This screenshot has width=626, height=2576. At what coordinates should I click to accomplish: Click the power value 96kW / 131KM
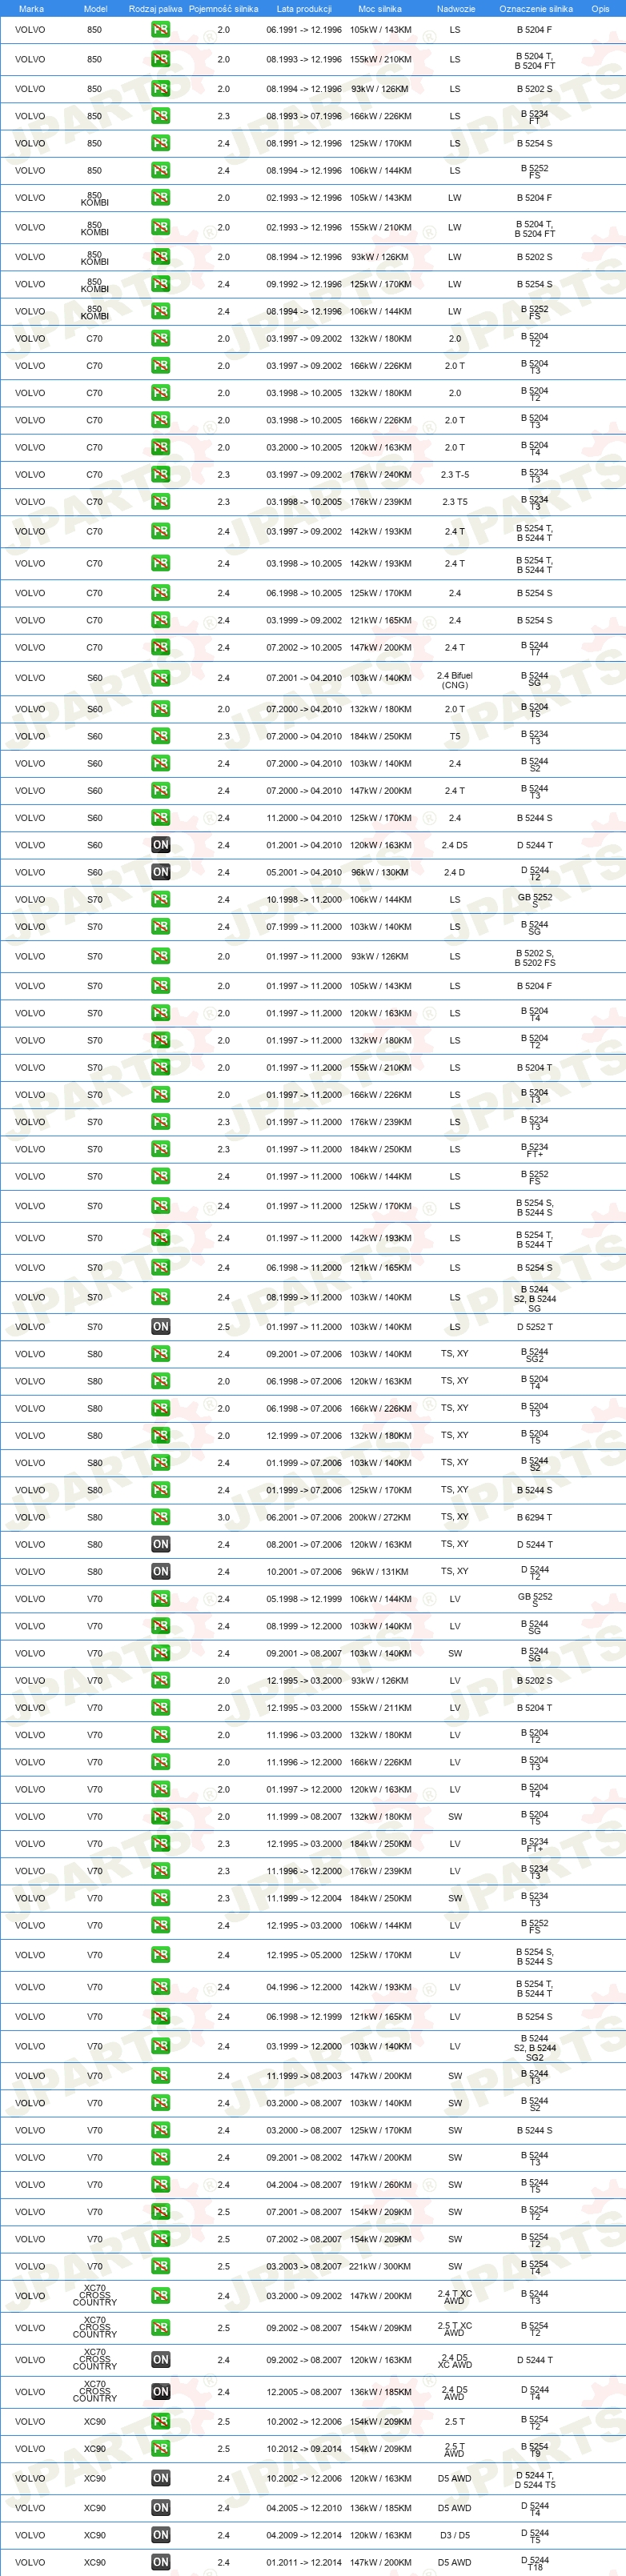pos(380,1571)
